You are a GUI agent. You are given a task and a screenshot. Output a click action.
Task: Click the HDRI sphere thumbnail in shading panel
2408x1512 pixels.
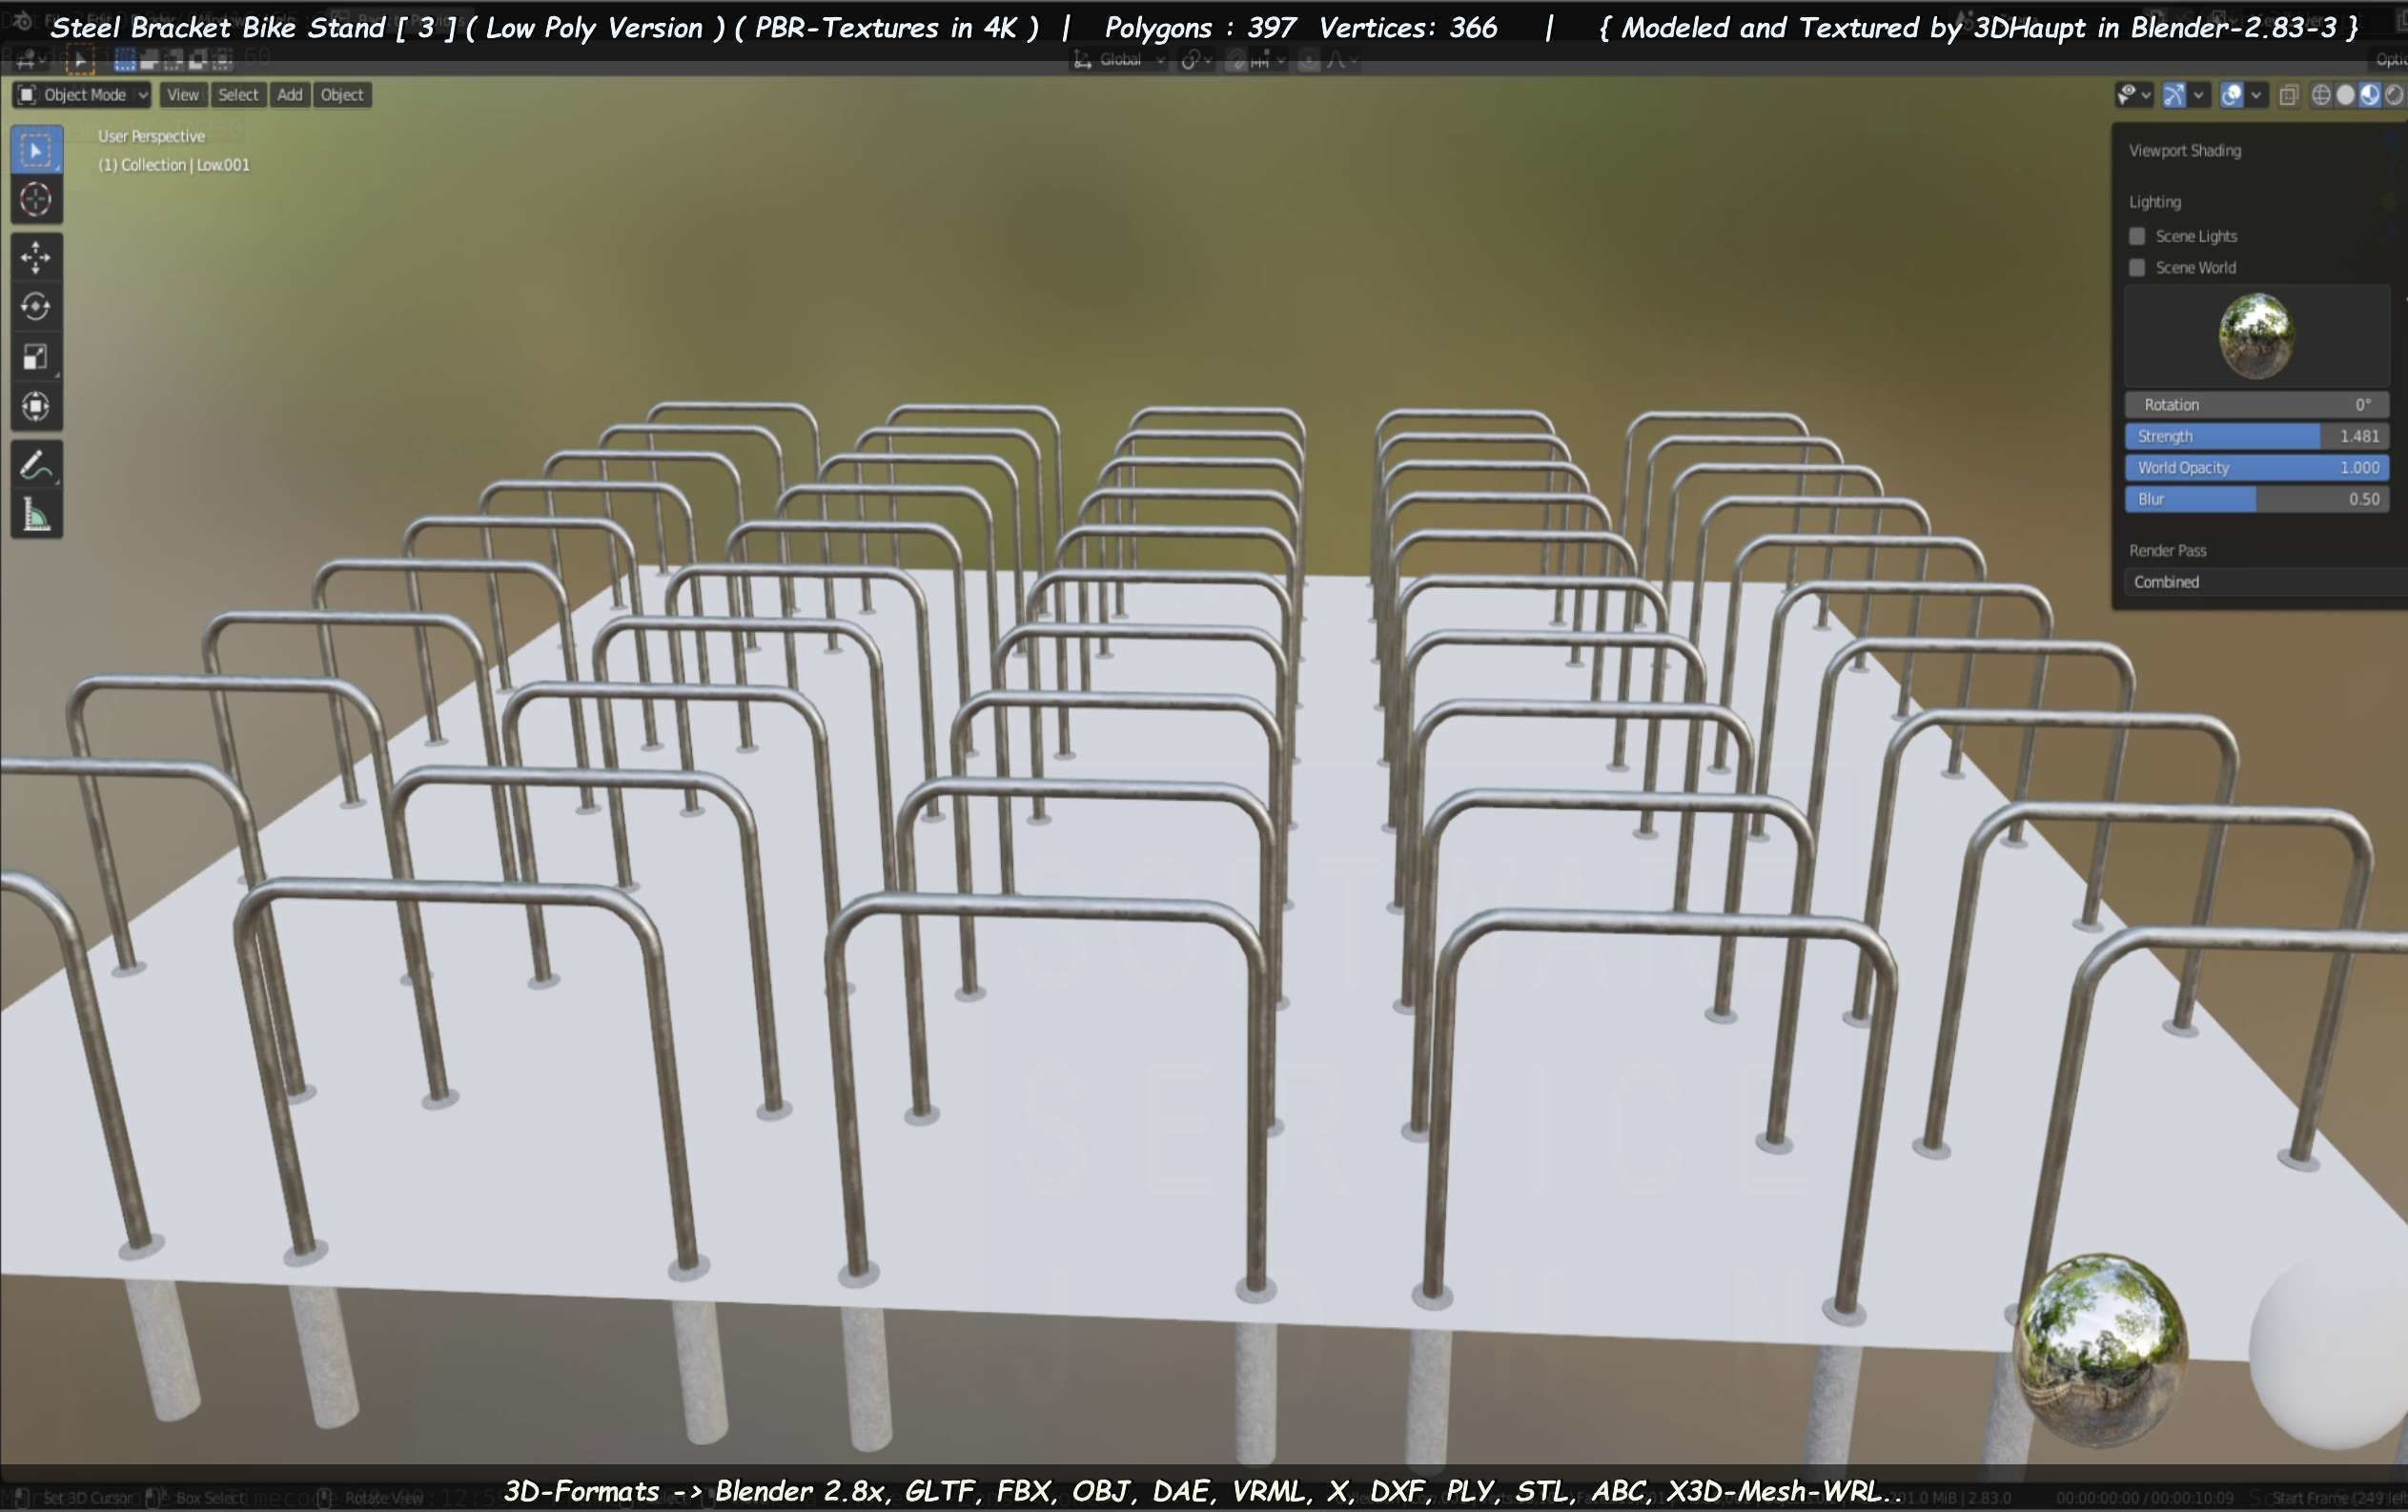2256,336
